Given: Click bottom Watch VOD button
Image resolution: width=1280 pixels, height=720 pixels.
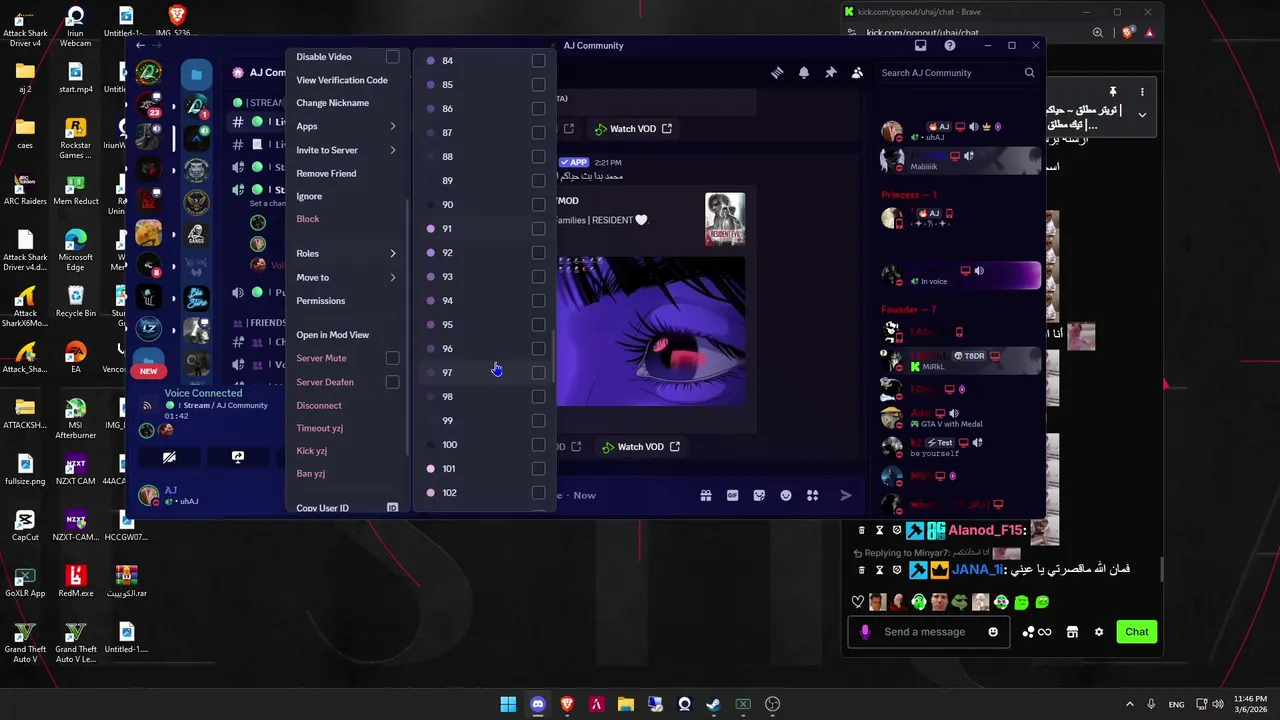Looking at the screenshot, I should pos(640,447).
